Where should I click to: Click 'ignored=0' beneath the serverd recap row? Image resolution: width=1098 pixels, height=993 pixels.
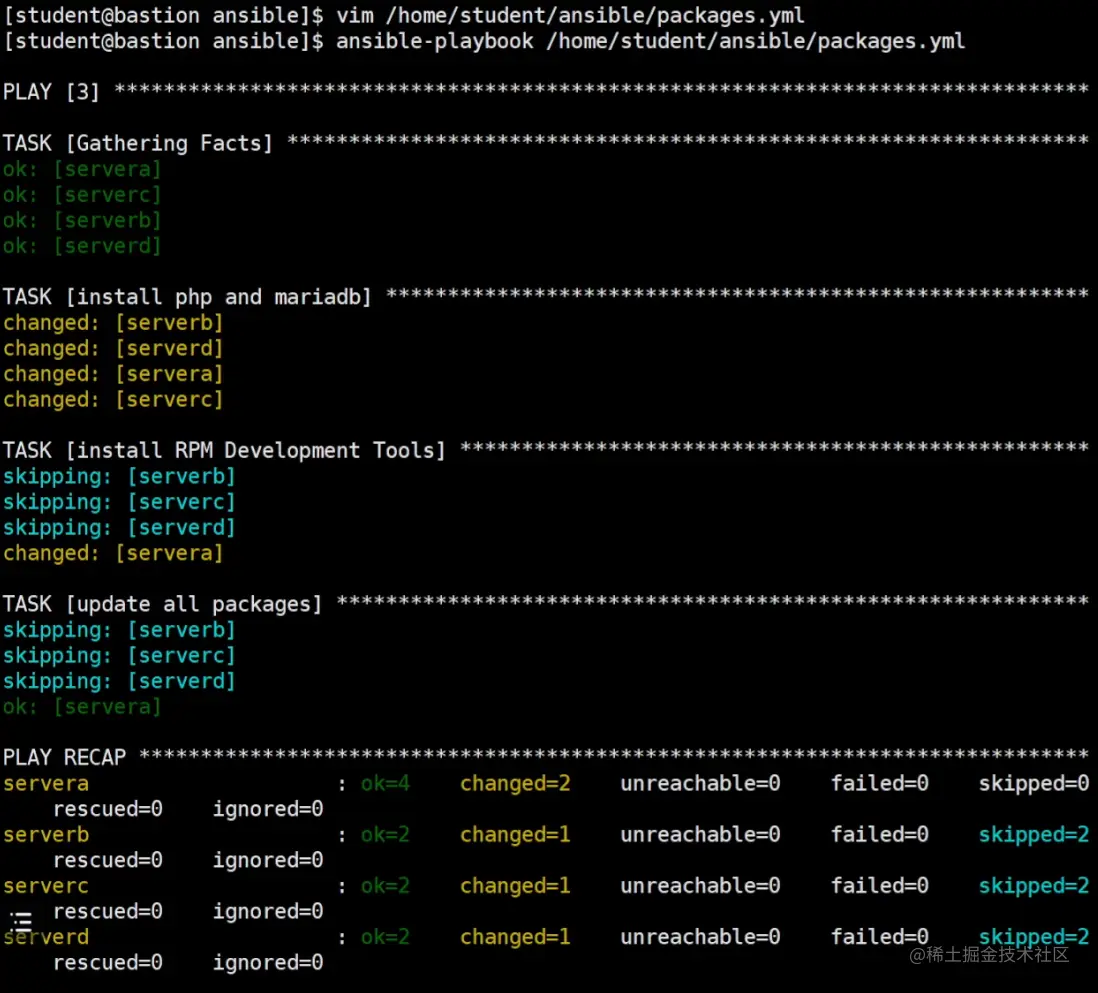268,963
